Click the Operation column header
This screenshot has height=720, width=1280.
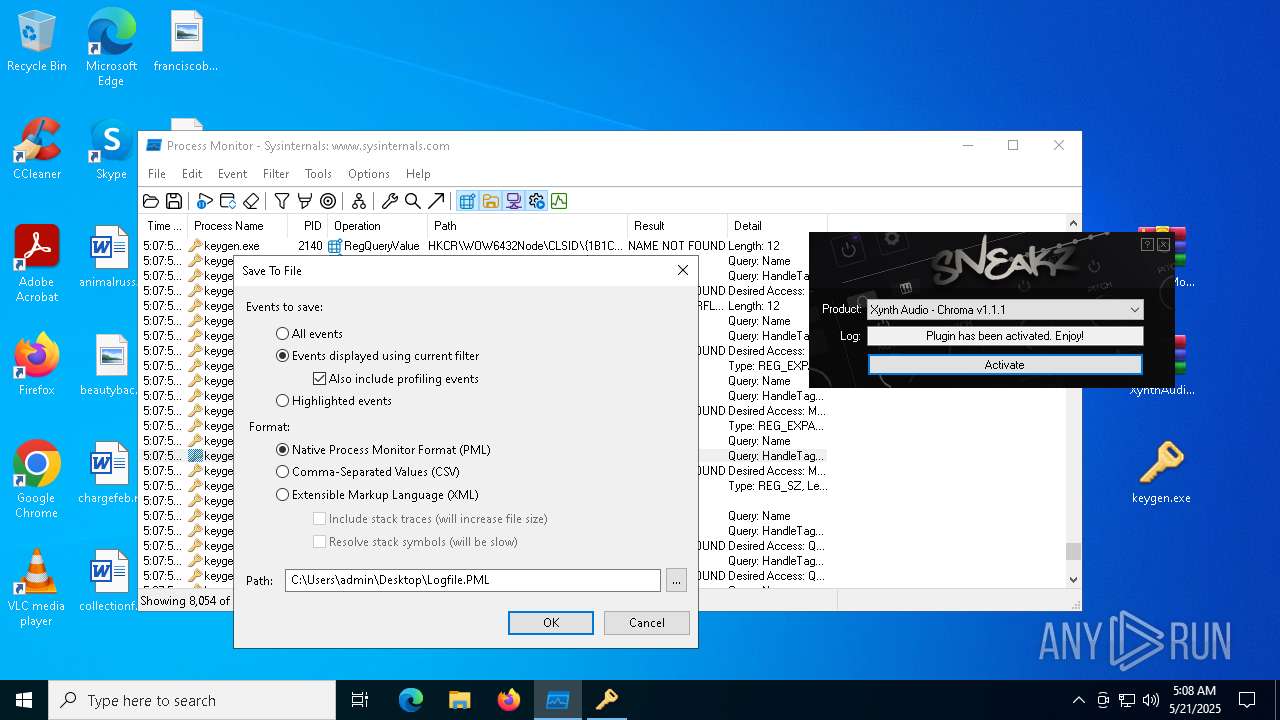tap(378, 226)
